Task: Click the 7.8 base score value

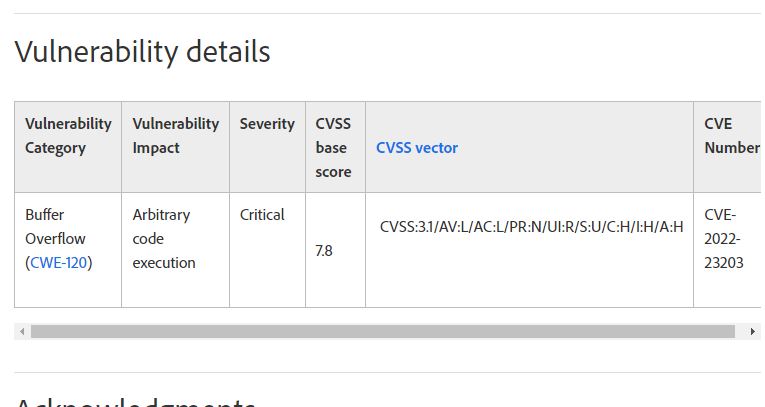Action: (x=324, y=251)
